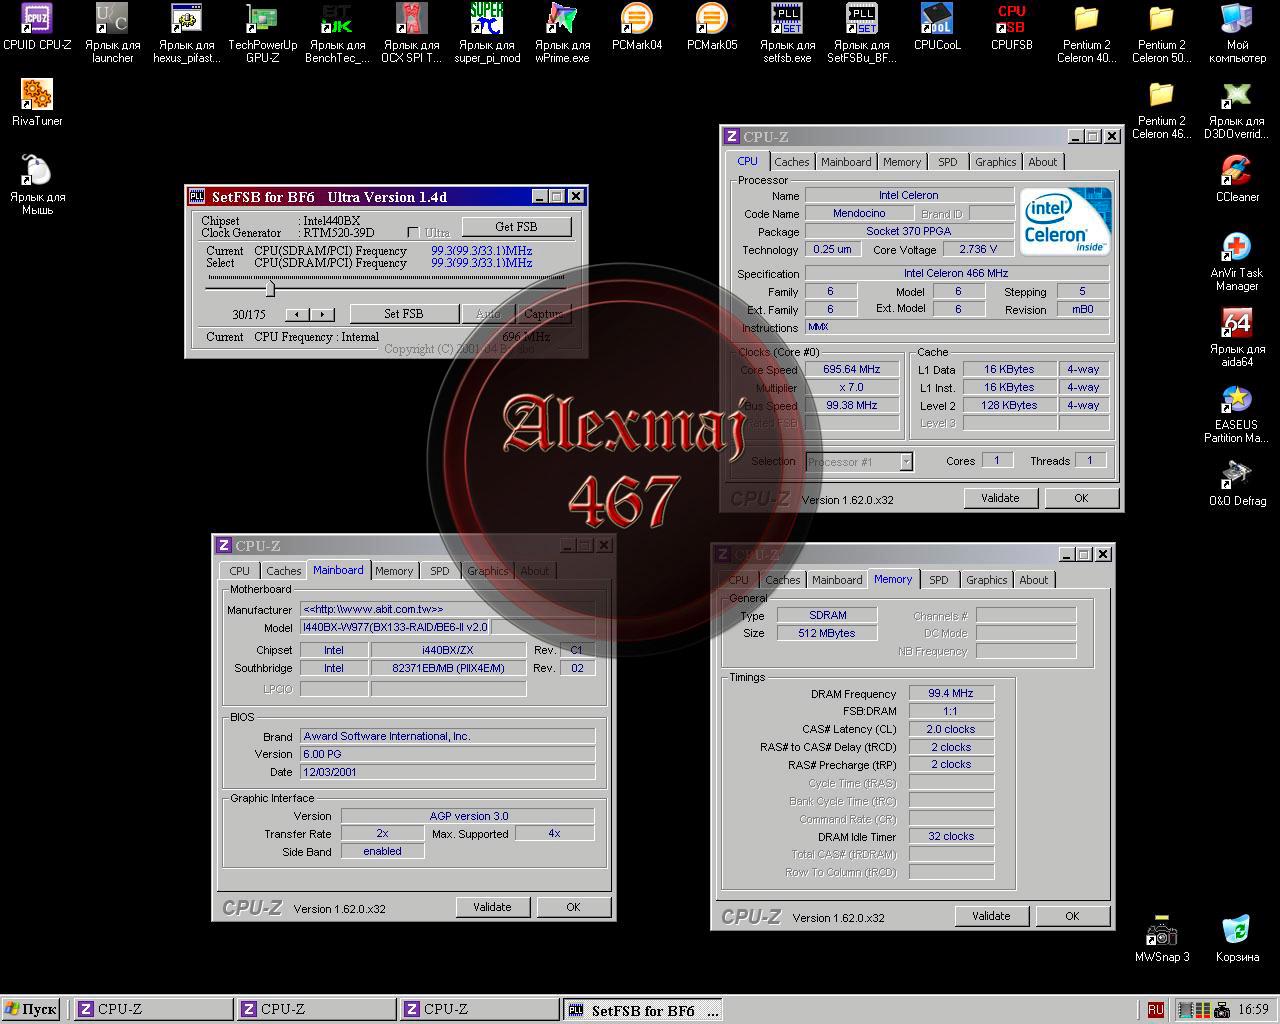Click the Set FSB button
The width and height of the screenshot is (1280, 1024).
point(404,314)
